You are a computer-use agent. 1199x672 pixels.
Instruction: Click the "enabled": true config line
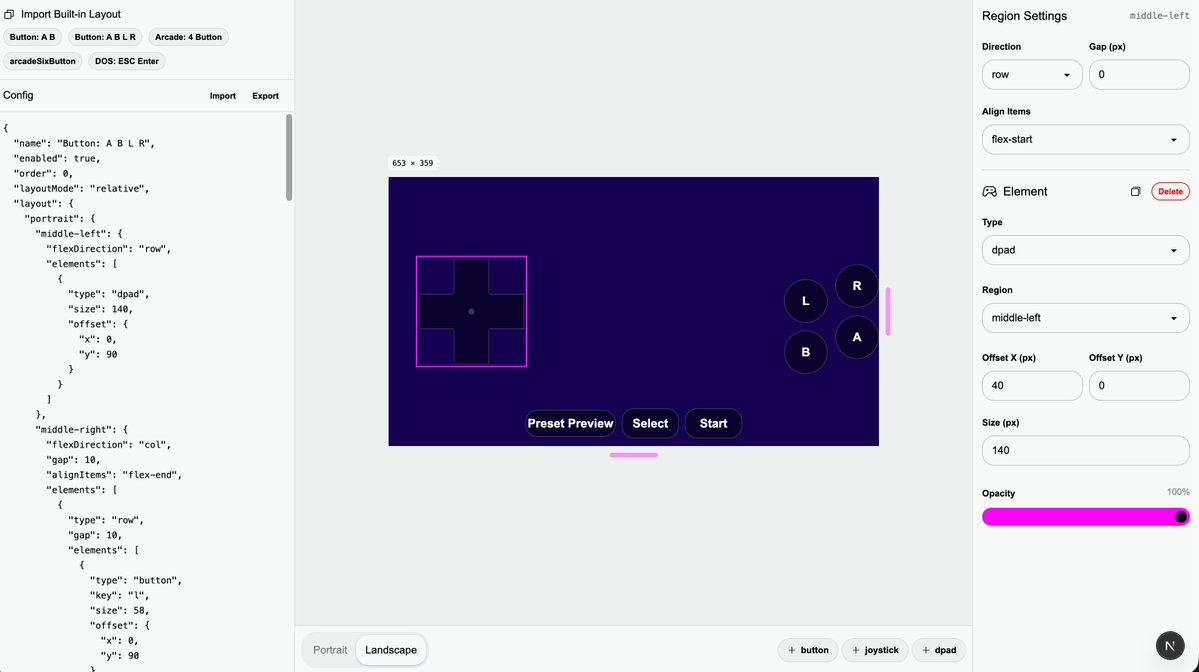coord(57,158)
